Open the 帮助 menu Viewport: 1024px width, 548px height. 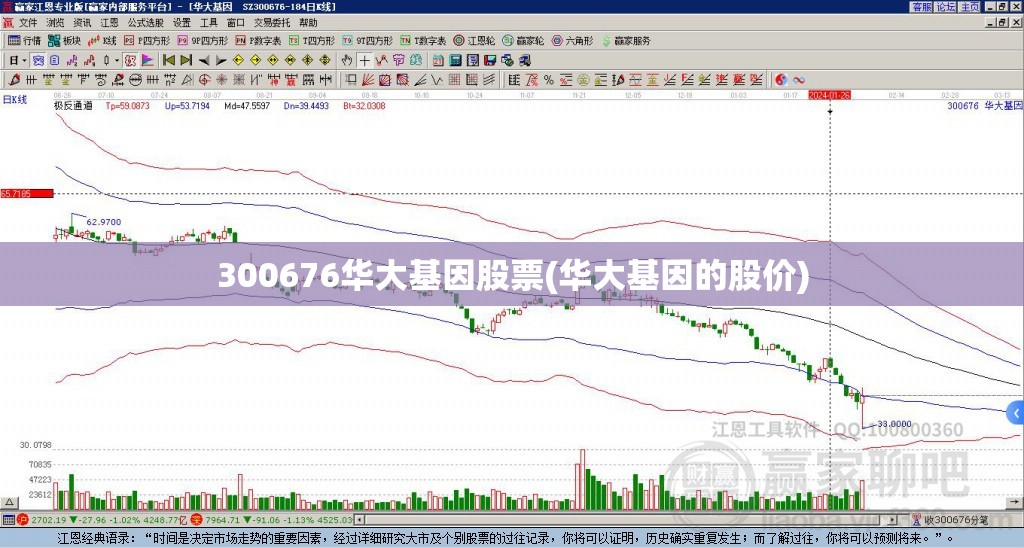pyautogui.click(x=308, y=23)
